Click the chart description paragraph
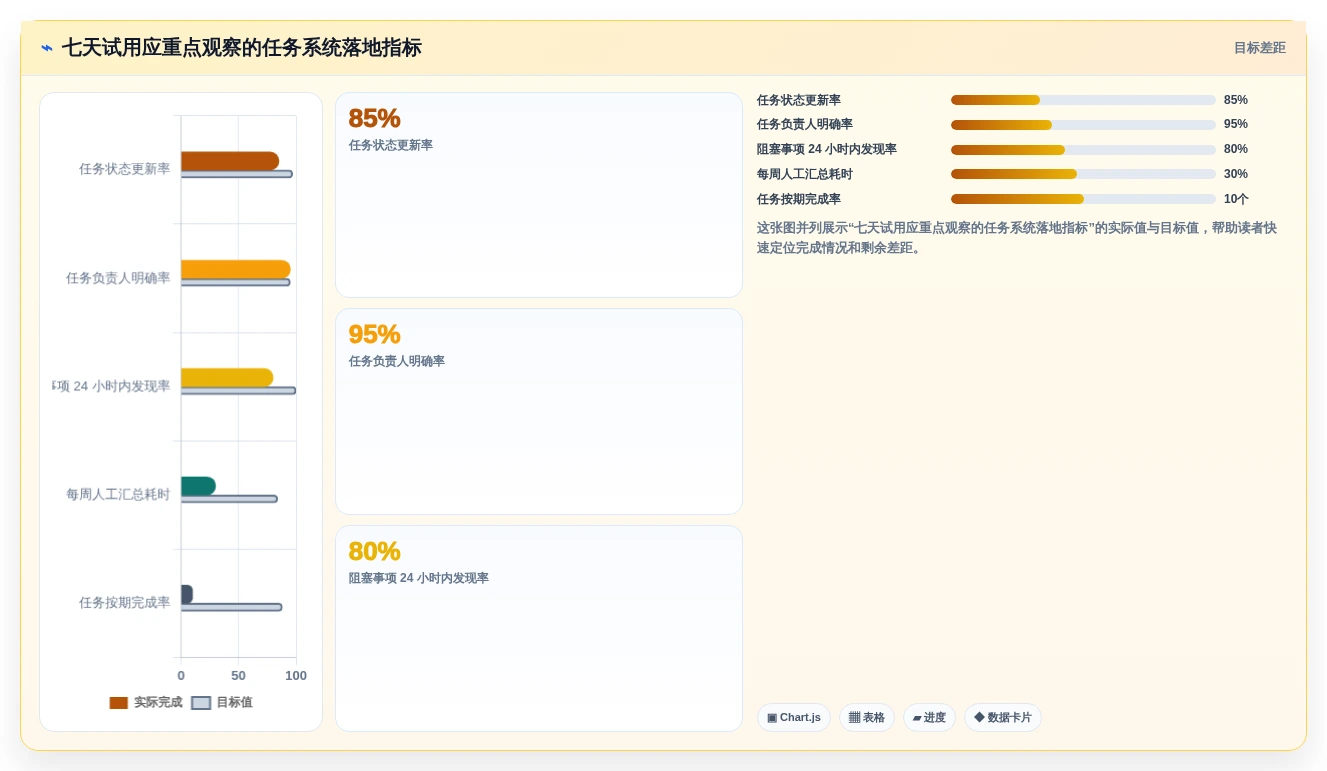The height and width of the screenshot is (771, 1327). tap(1017, 238)
